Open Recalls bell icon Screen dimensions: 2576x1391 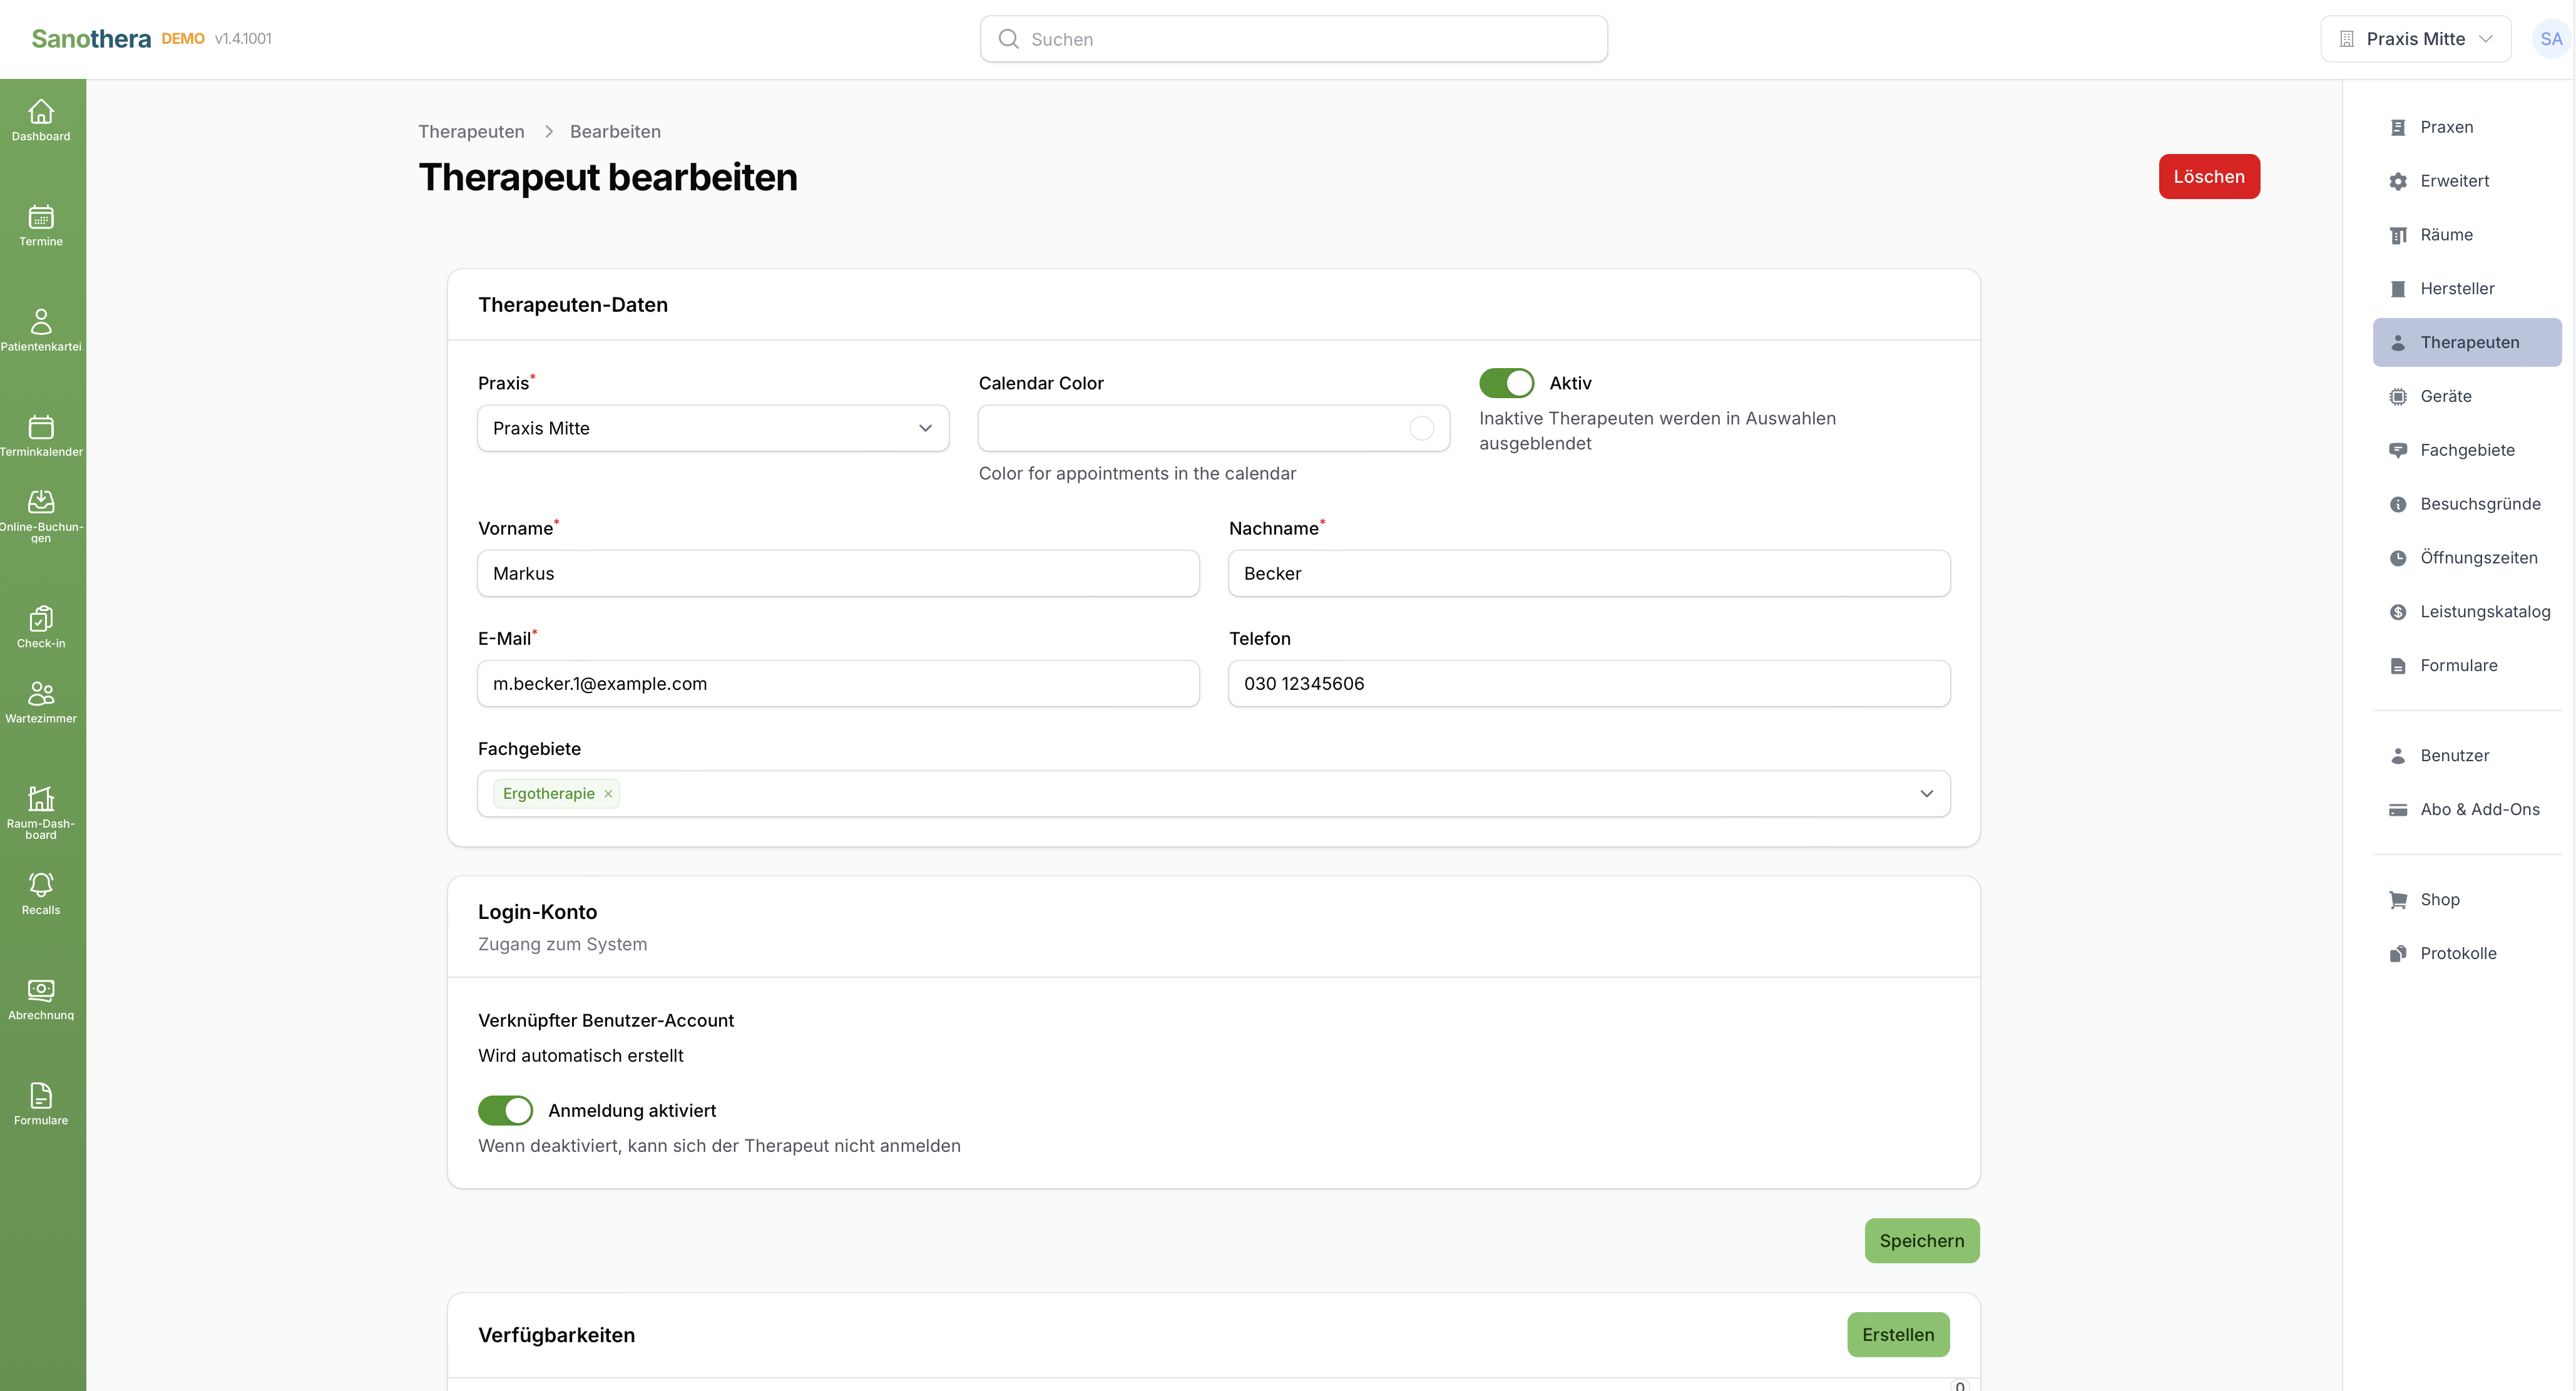41,884
